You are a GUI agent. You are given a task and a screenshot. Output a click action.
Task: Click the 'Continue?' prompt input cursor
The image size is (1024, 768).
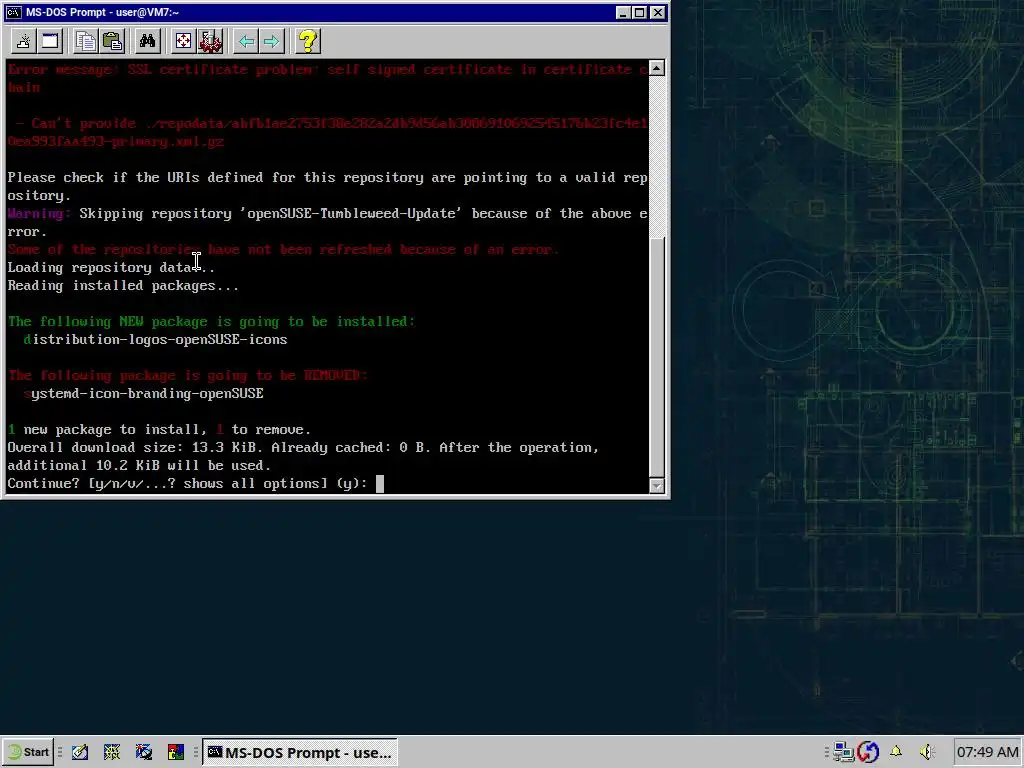[x=379, y=484]
